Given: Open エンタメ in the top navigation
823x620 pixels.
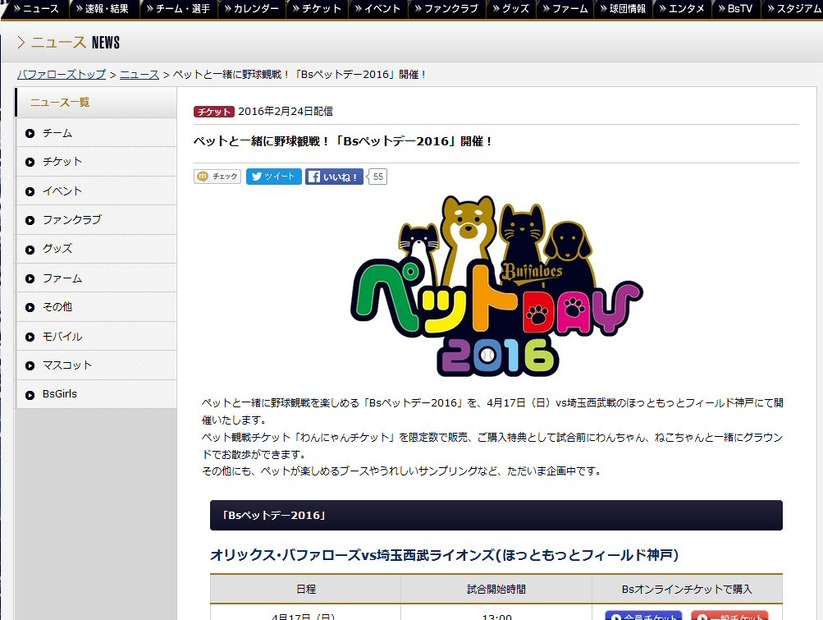Looking at the screenshot, I should coord(681,8).
